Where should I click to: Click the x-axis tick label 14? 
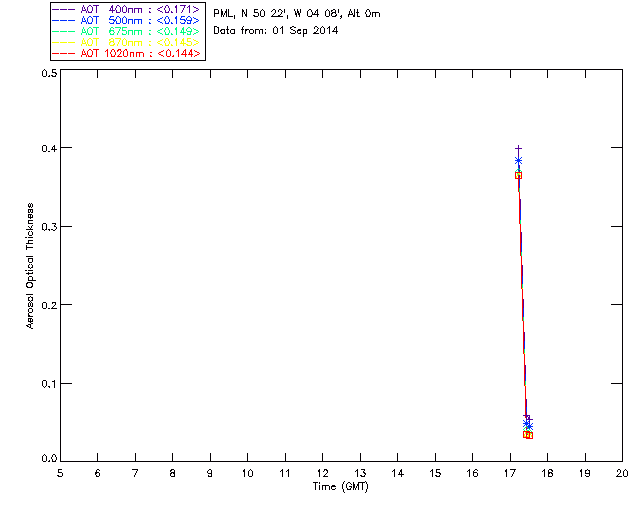tap(398, 473)
